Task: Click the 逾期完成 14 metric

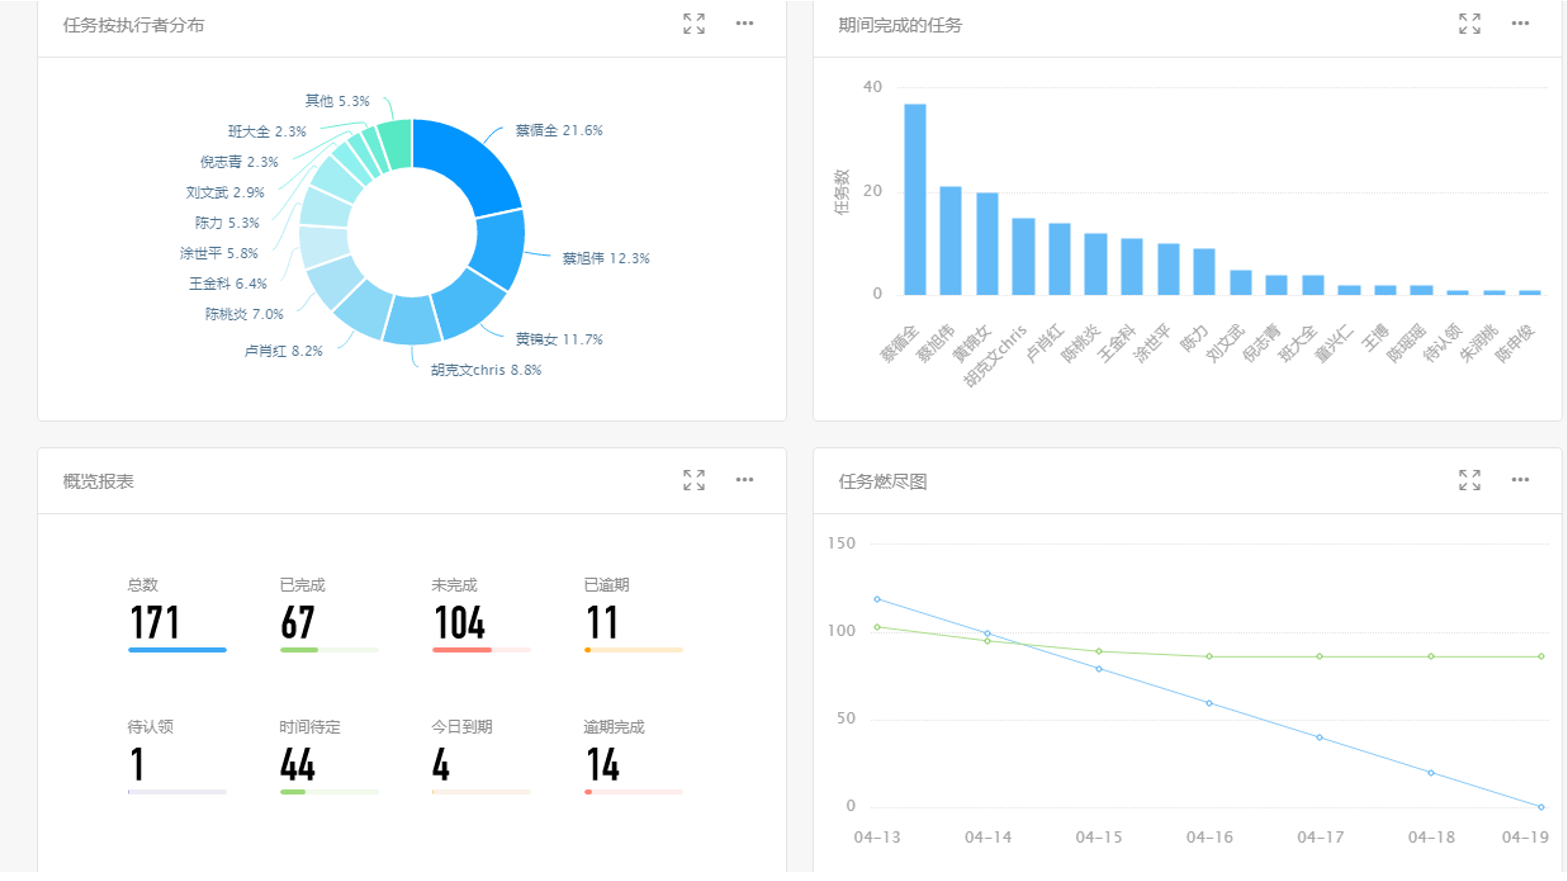Action: 603,764
